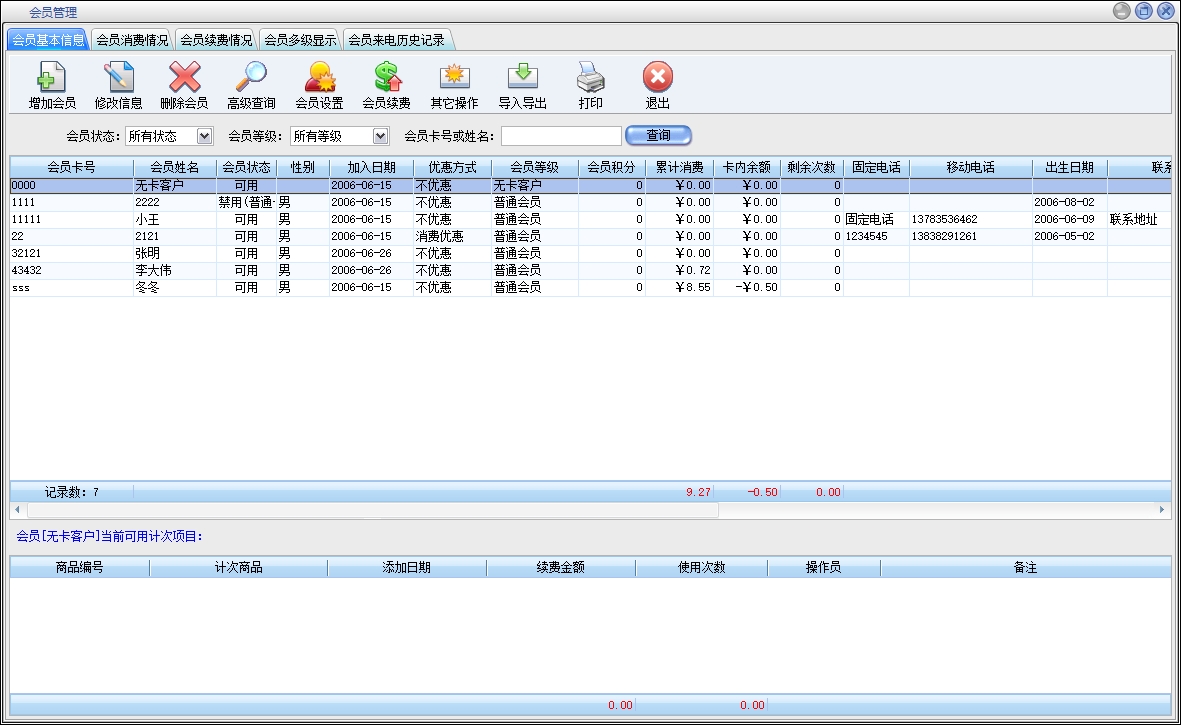Expand the 会员状态 dropdown
Screen dimensions: 1181x725
tap(204, 136)
